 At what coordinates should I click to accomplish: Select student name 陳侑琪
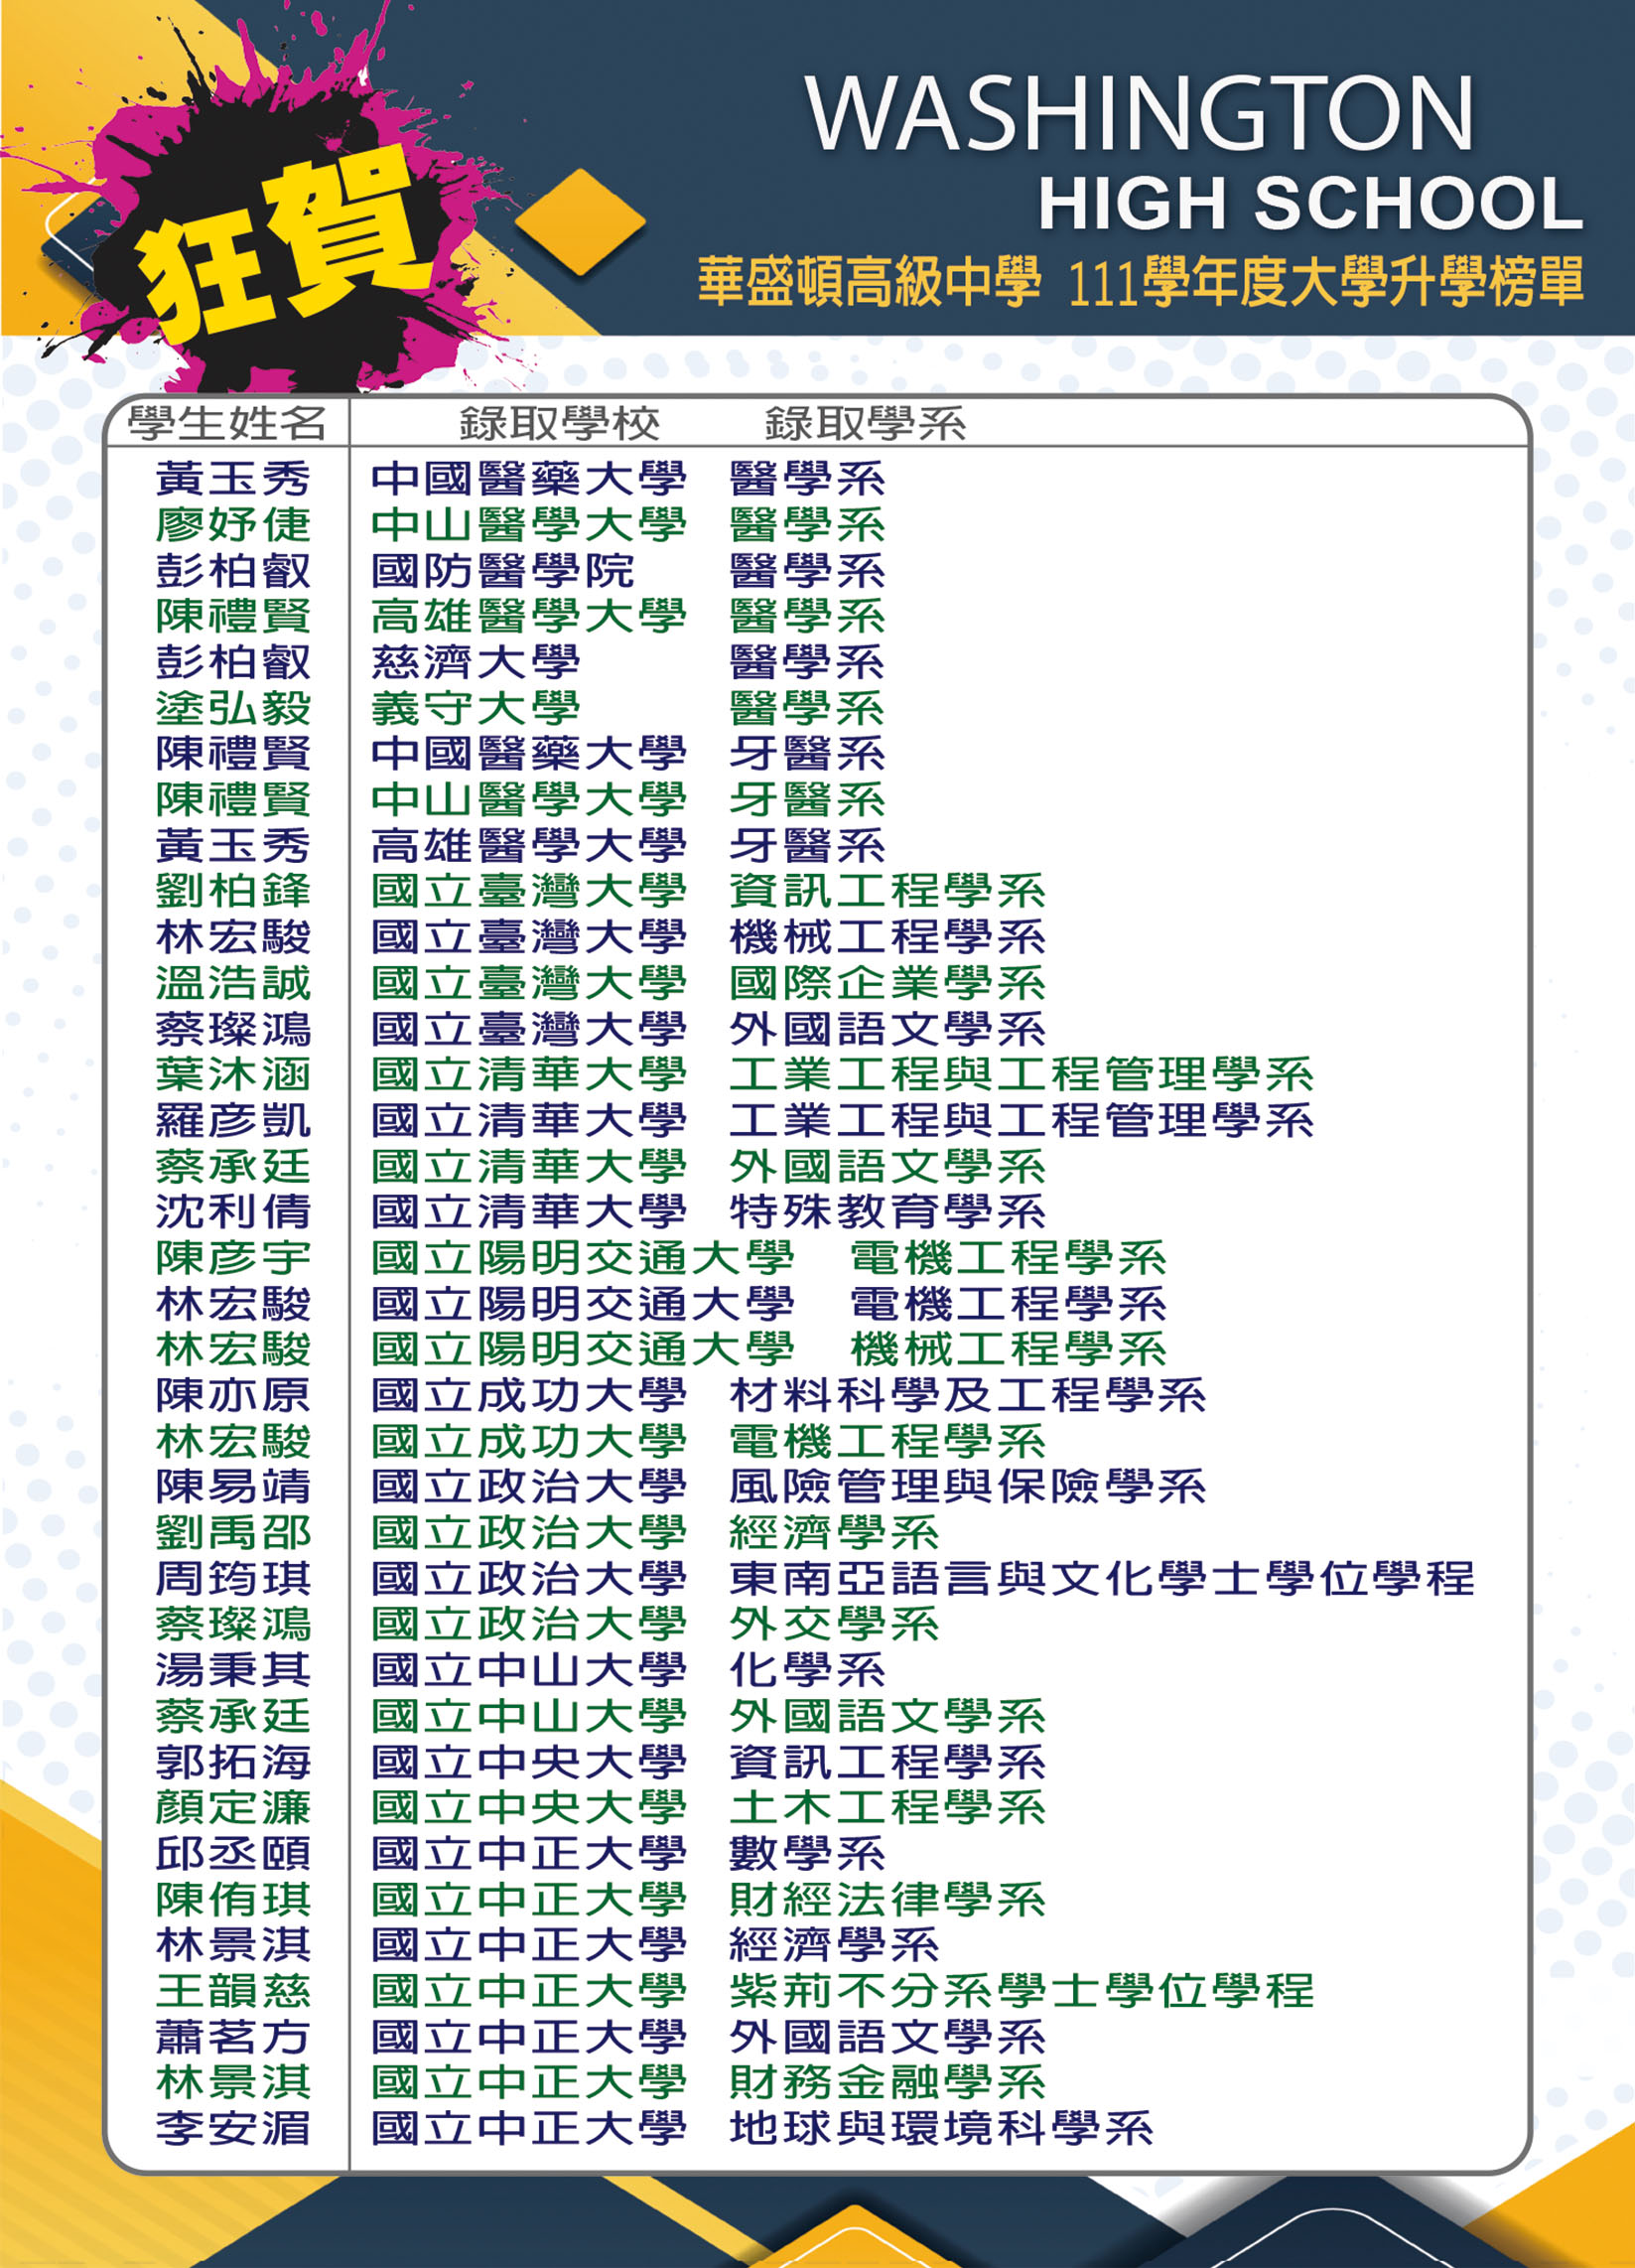click(233, 1899)
